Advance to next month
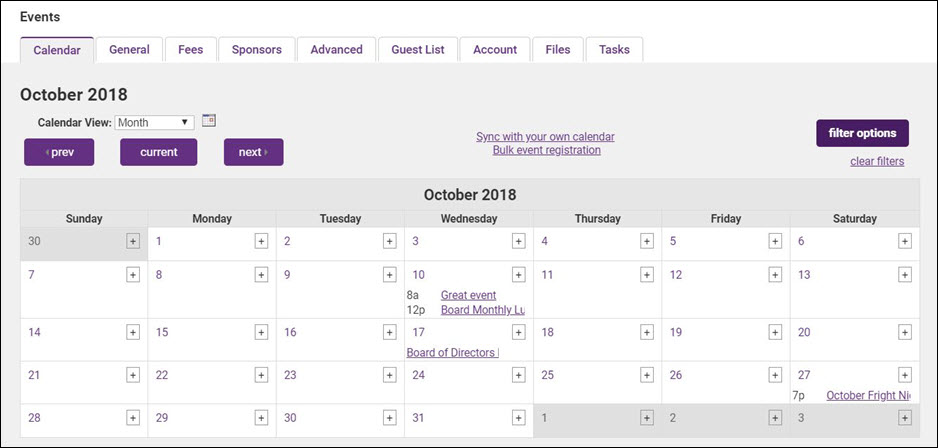The height and width of the screenshot is (448, 938). point(253,152)
